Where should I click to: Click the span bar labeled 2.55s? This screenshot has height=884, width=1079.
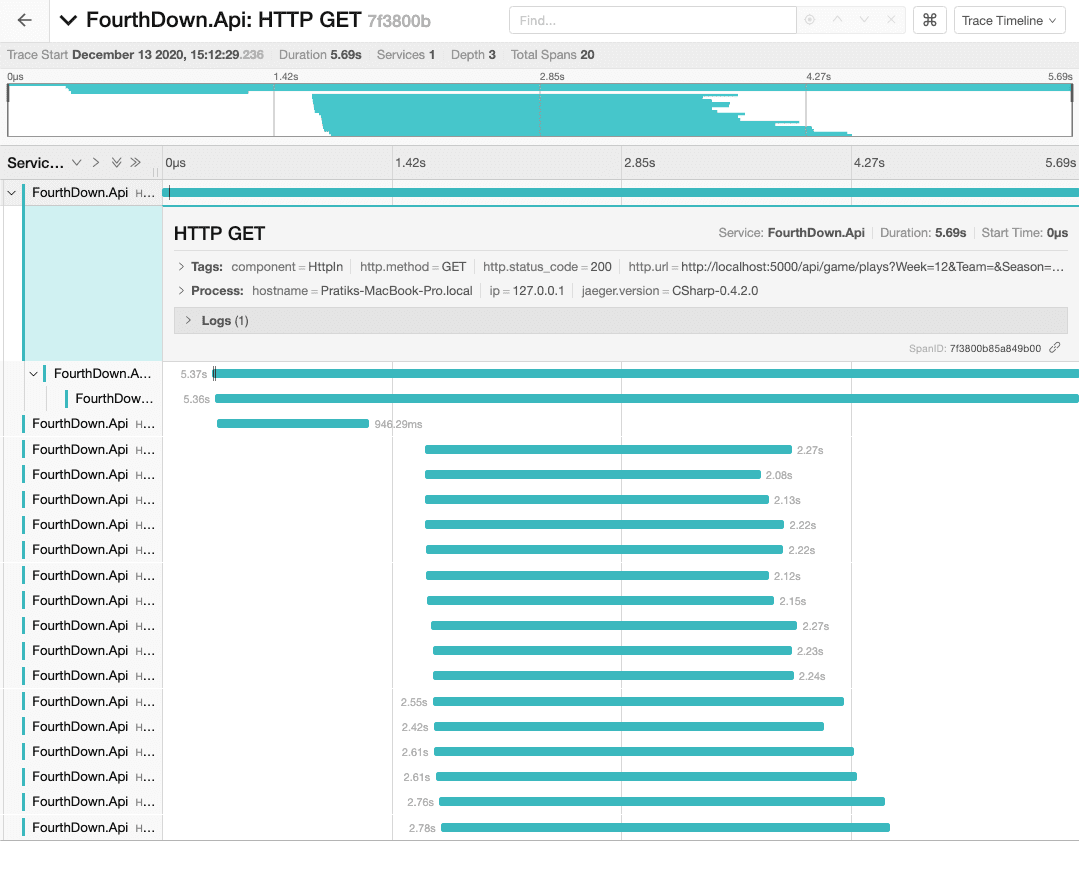coord(638,702)
